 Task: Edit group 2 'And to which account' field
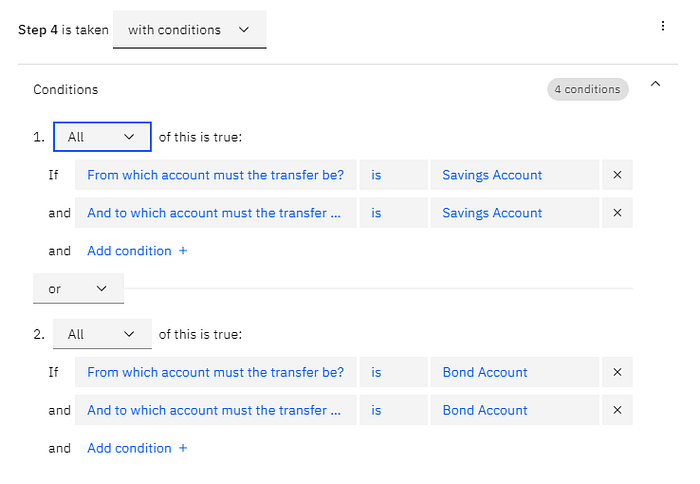[216, 410]
